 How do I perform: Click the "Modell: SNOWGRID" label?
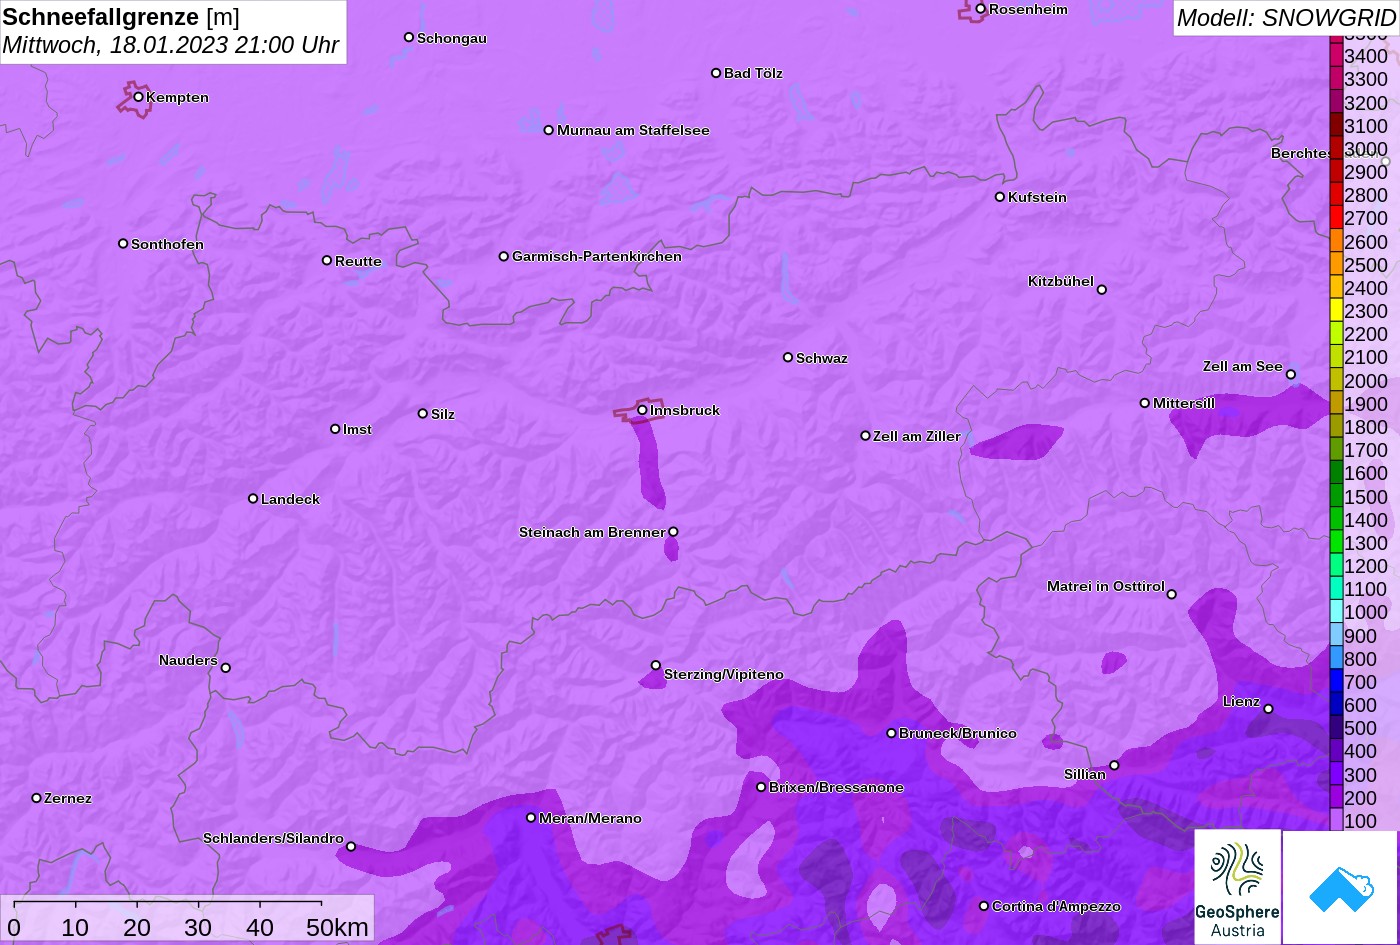(1286, 18)
